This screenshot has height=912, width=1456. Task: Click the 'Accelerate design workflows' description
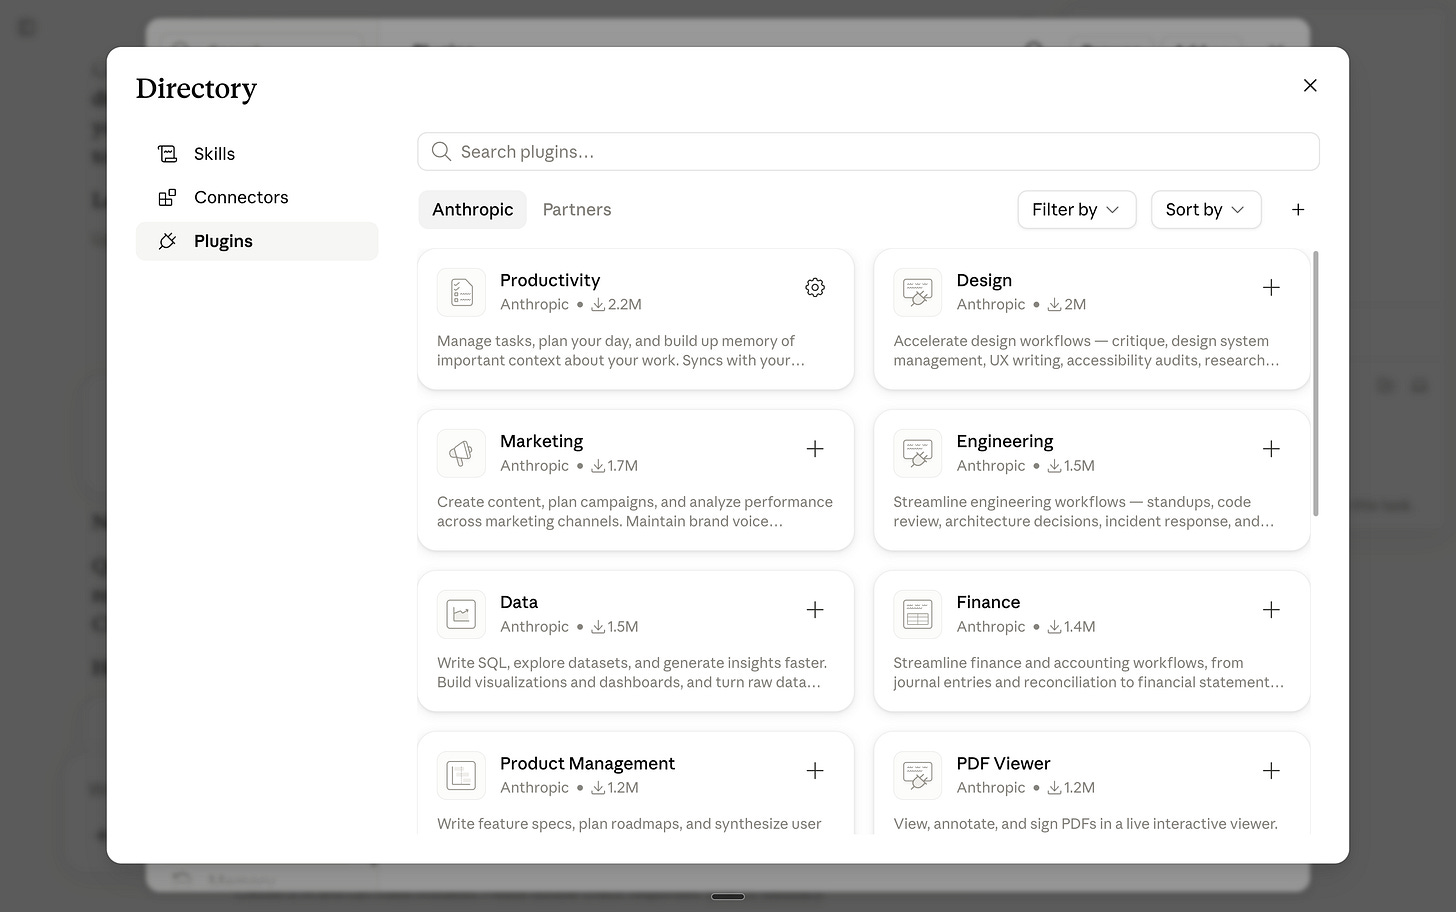tap(1086, 351)
